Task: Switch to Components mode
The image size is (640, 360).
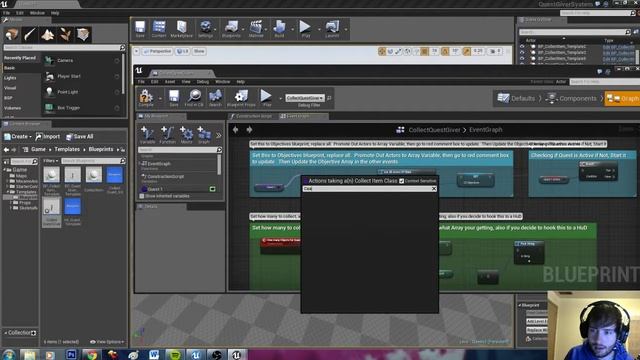Action: 571,98
